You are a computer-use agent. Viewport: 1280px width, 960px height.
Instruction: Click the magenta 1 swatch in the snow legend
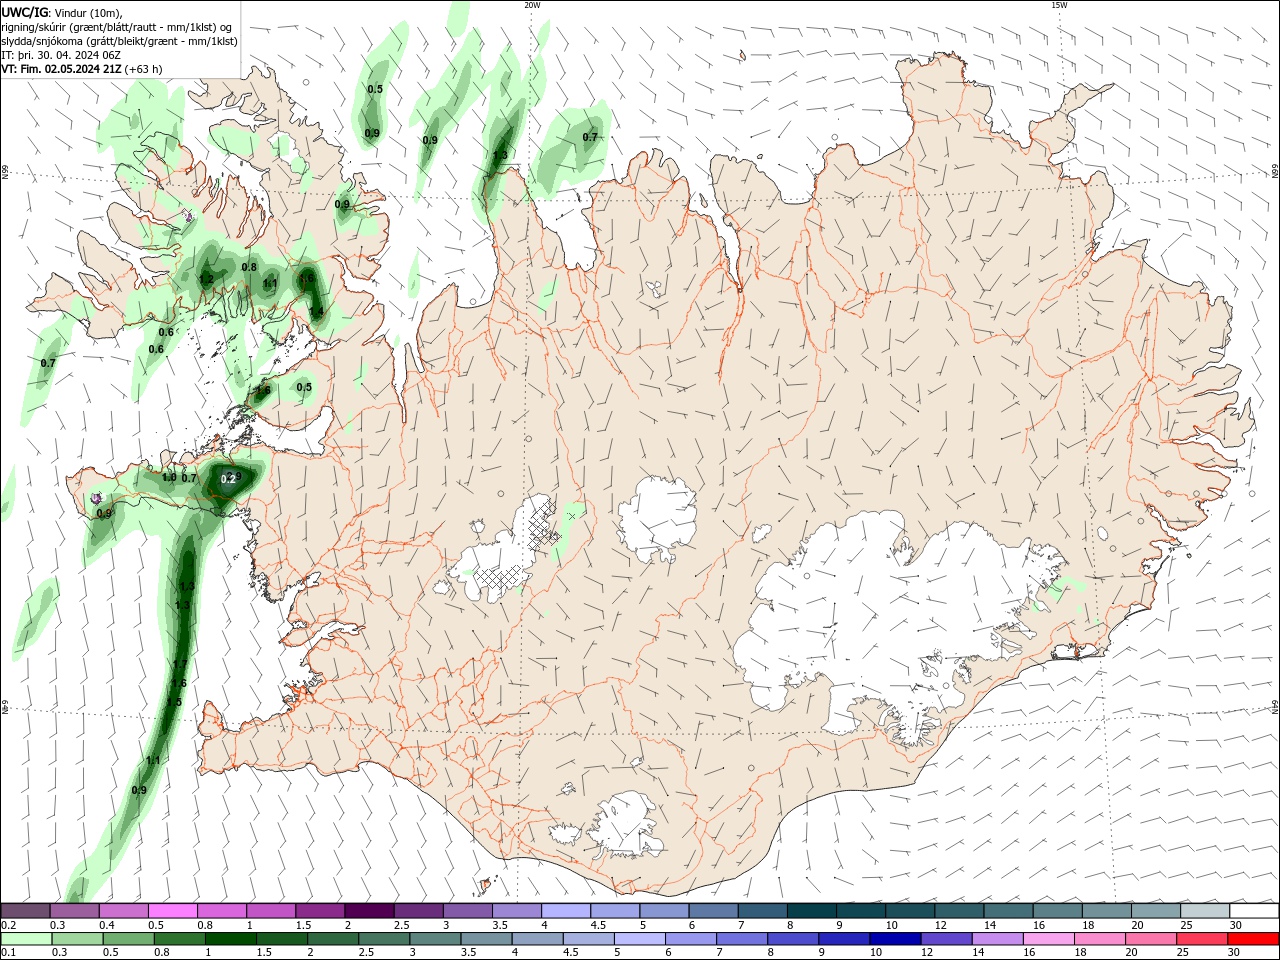pyautogui.click(x=270, y=911)
